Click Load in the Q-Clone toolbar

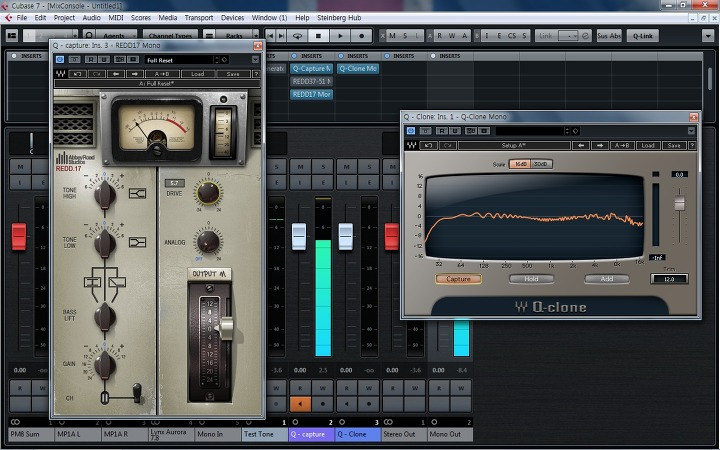[648, 145]
